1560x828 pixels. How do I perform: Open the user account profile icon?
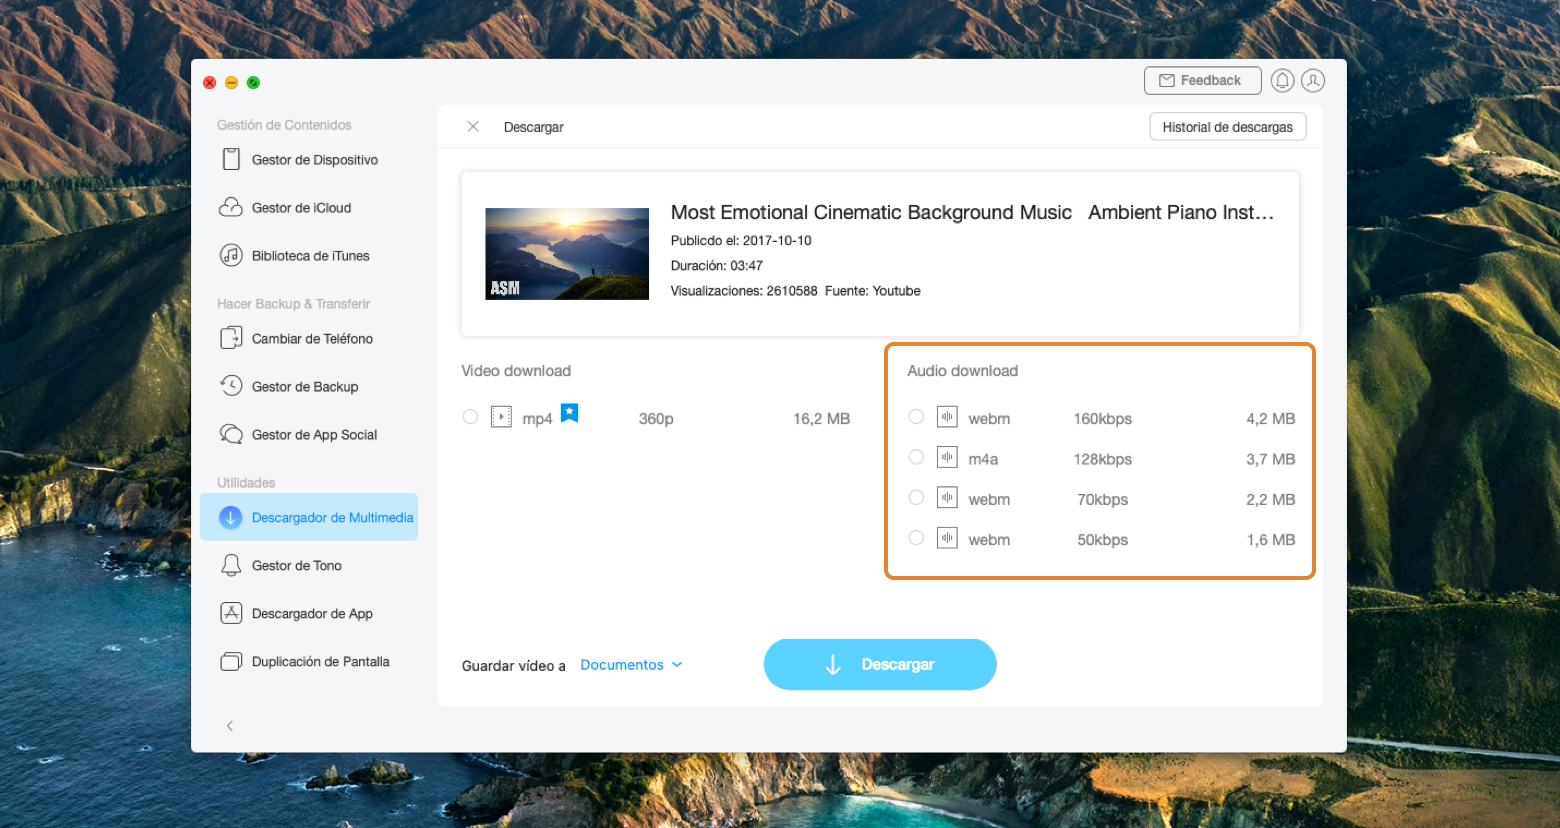click(1313, 81)
